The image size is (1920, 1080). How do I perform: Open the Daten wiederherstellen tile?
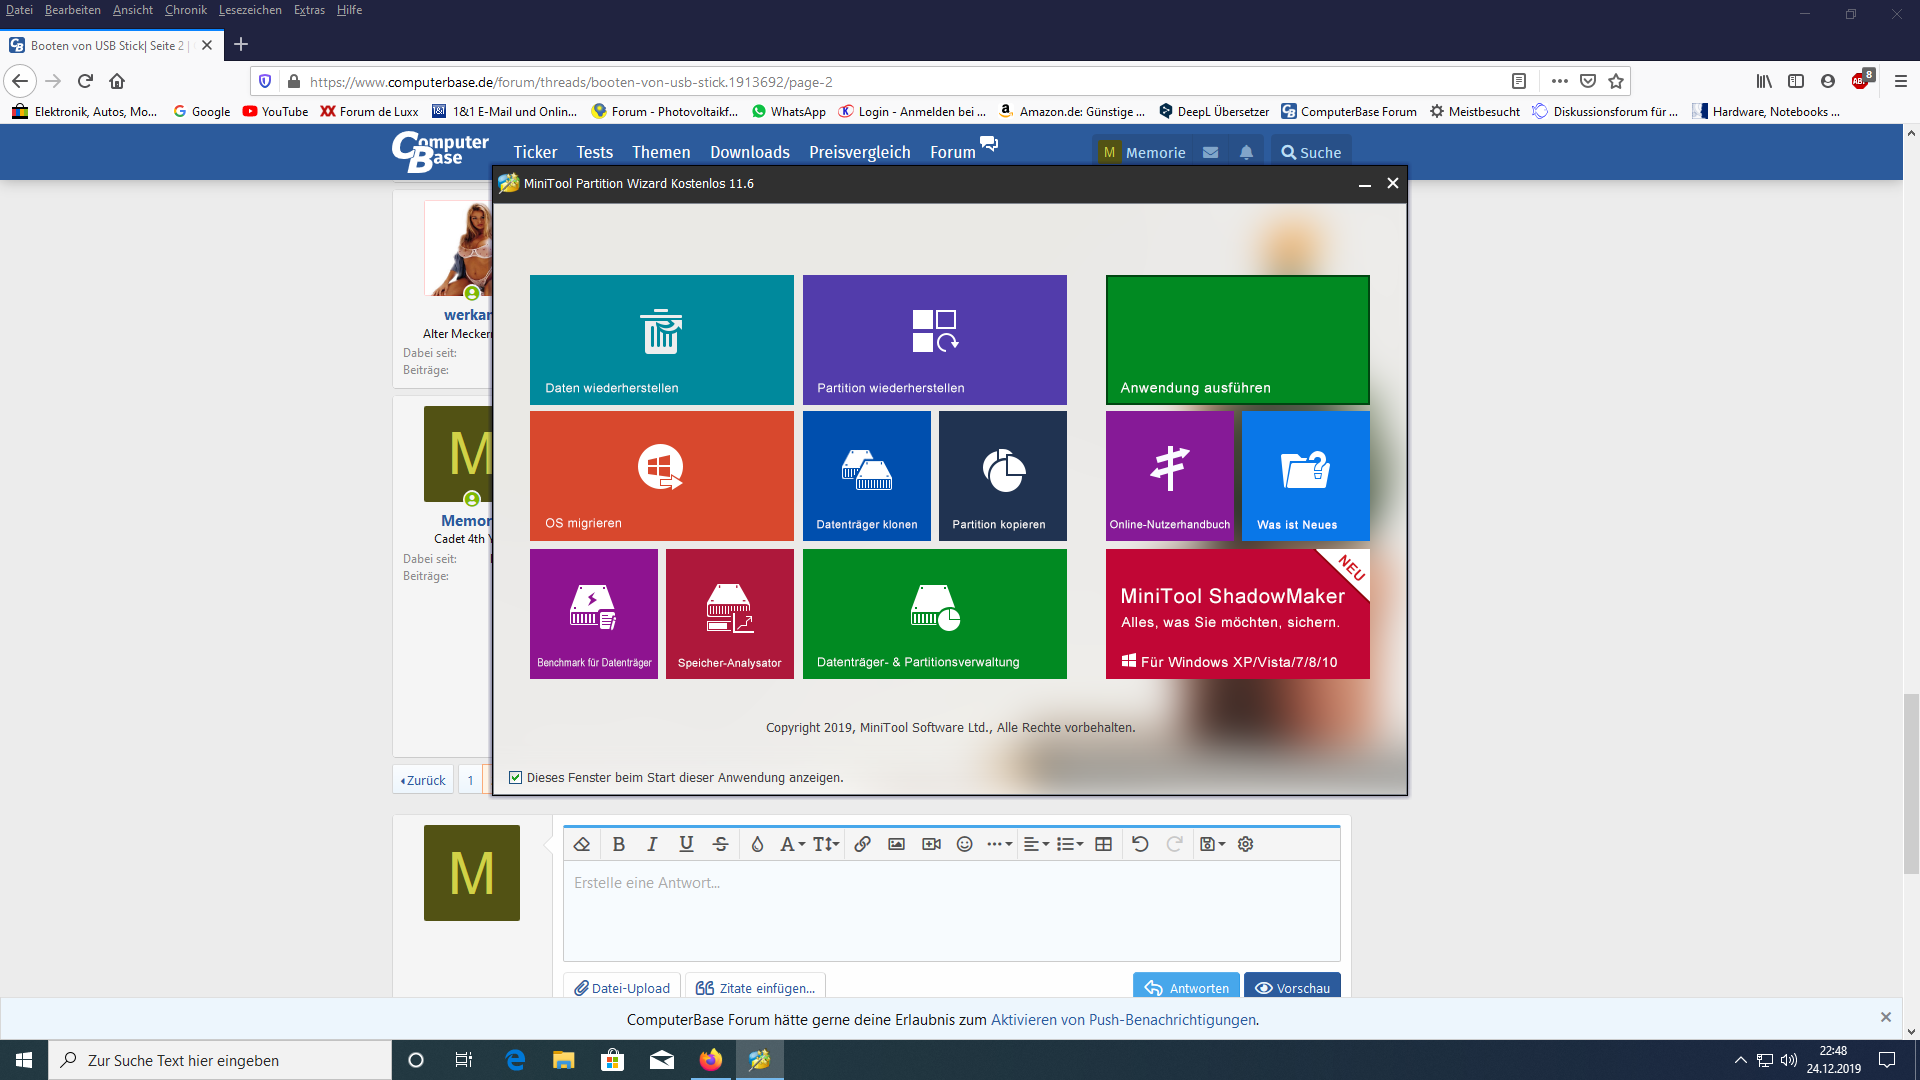(661, 340)
